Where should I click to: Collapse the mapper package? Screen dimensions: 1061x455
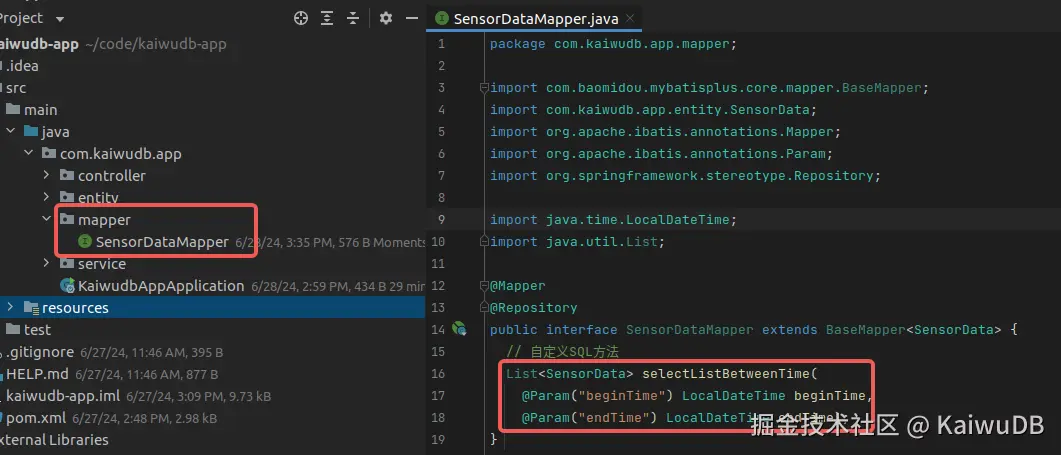pyautogui.click(x=47, y=220)
